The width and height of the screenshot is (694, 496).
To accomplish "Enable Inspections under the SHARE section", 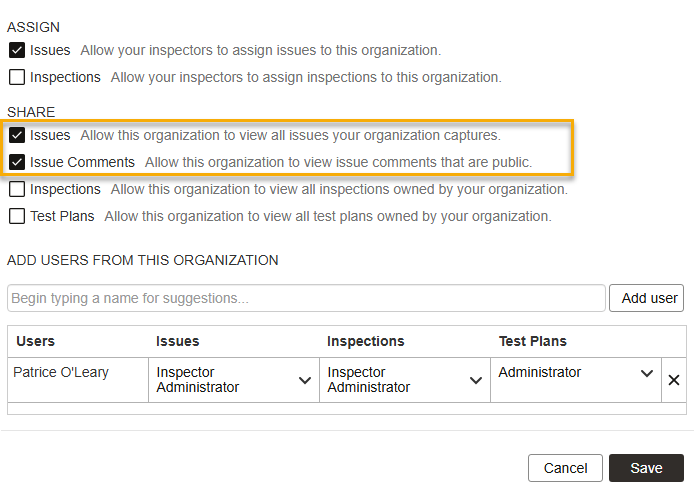I will pyautogui.click(x=17, y=189).
